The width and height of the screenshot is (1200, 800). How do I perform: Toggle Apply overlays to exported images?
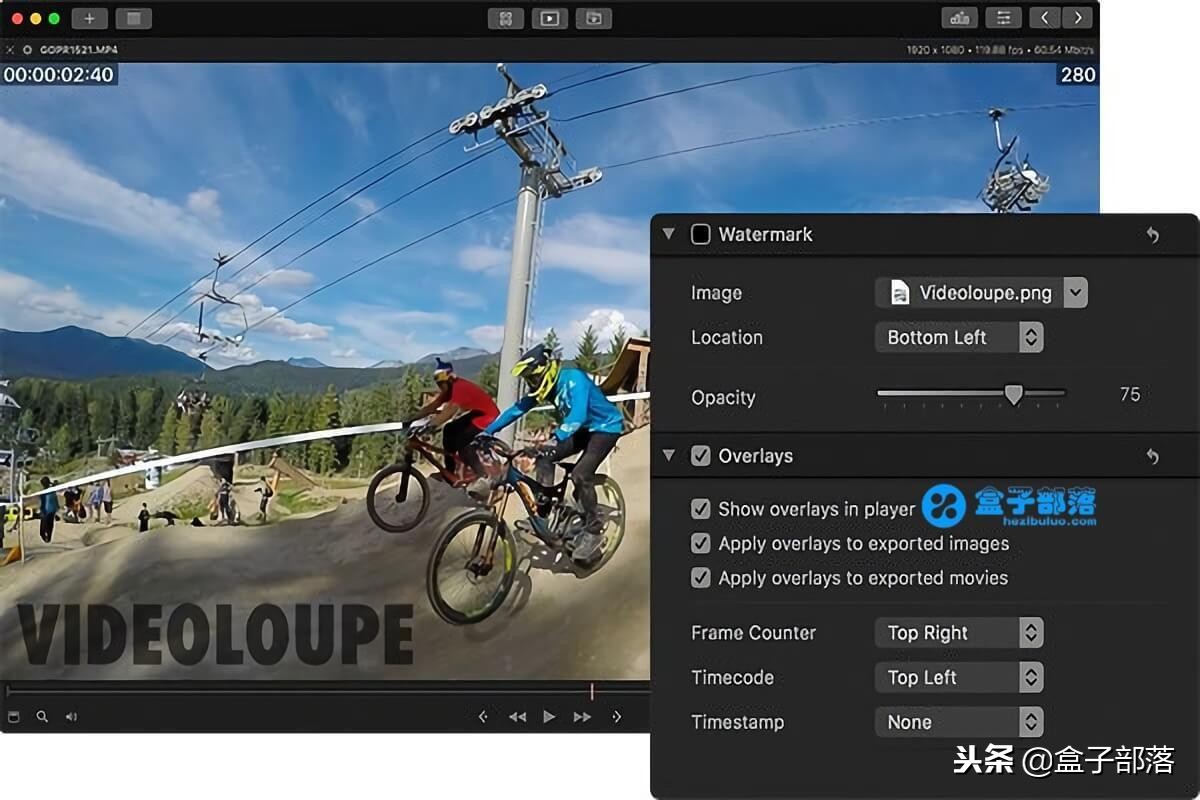click(701, 544)
